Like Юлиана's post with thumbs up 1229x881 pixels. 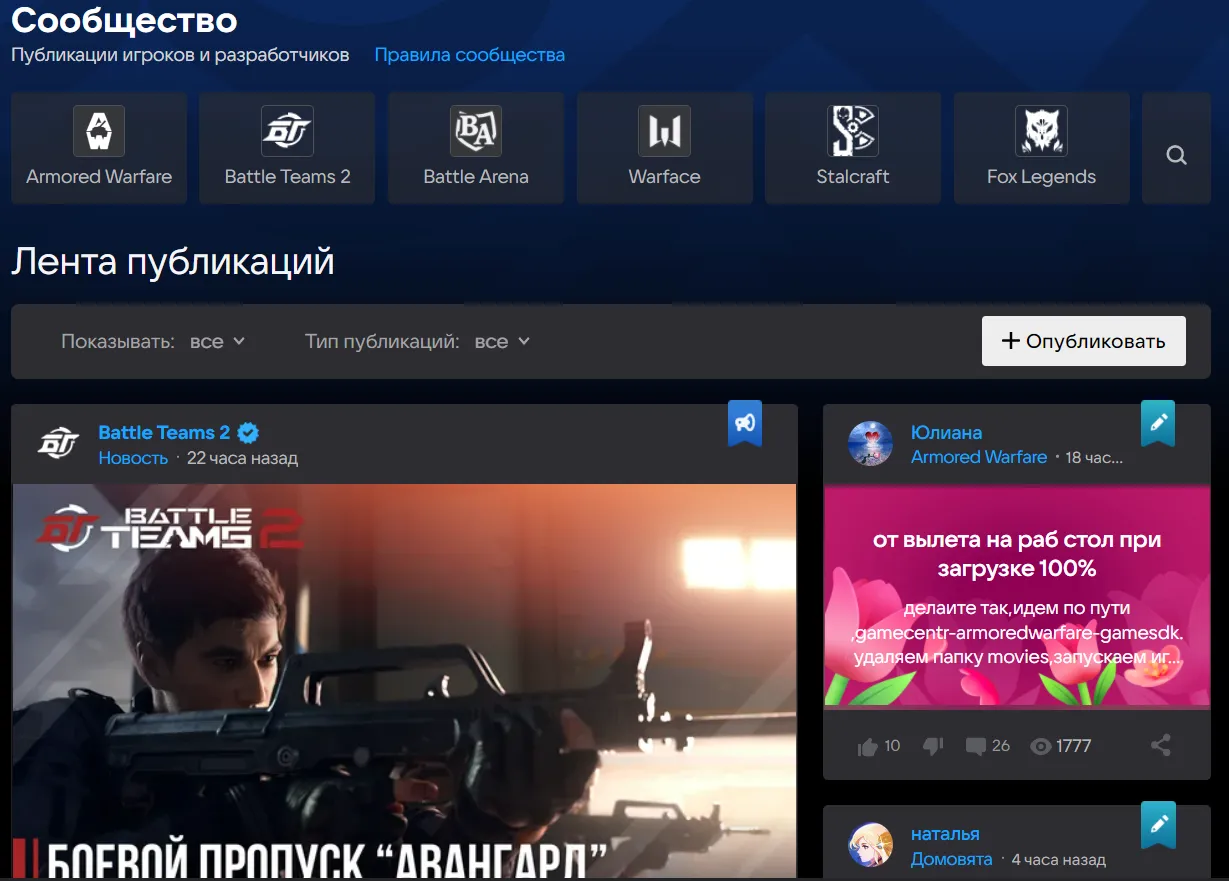tap(868, 746)
